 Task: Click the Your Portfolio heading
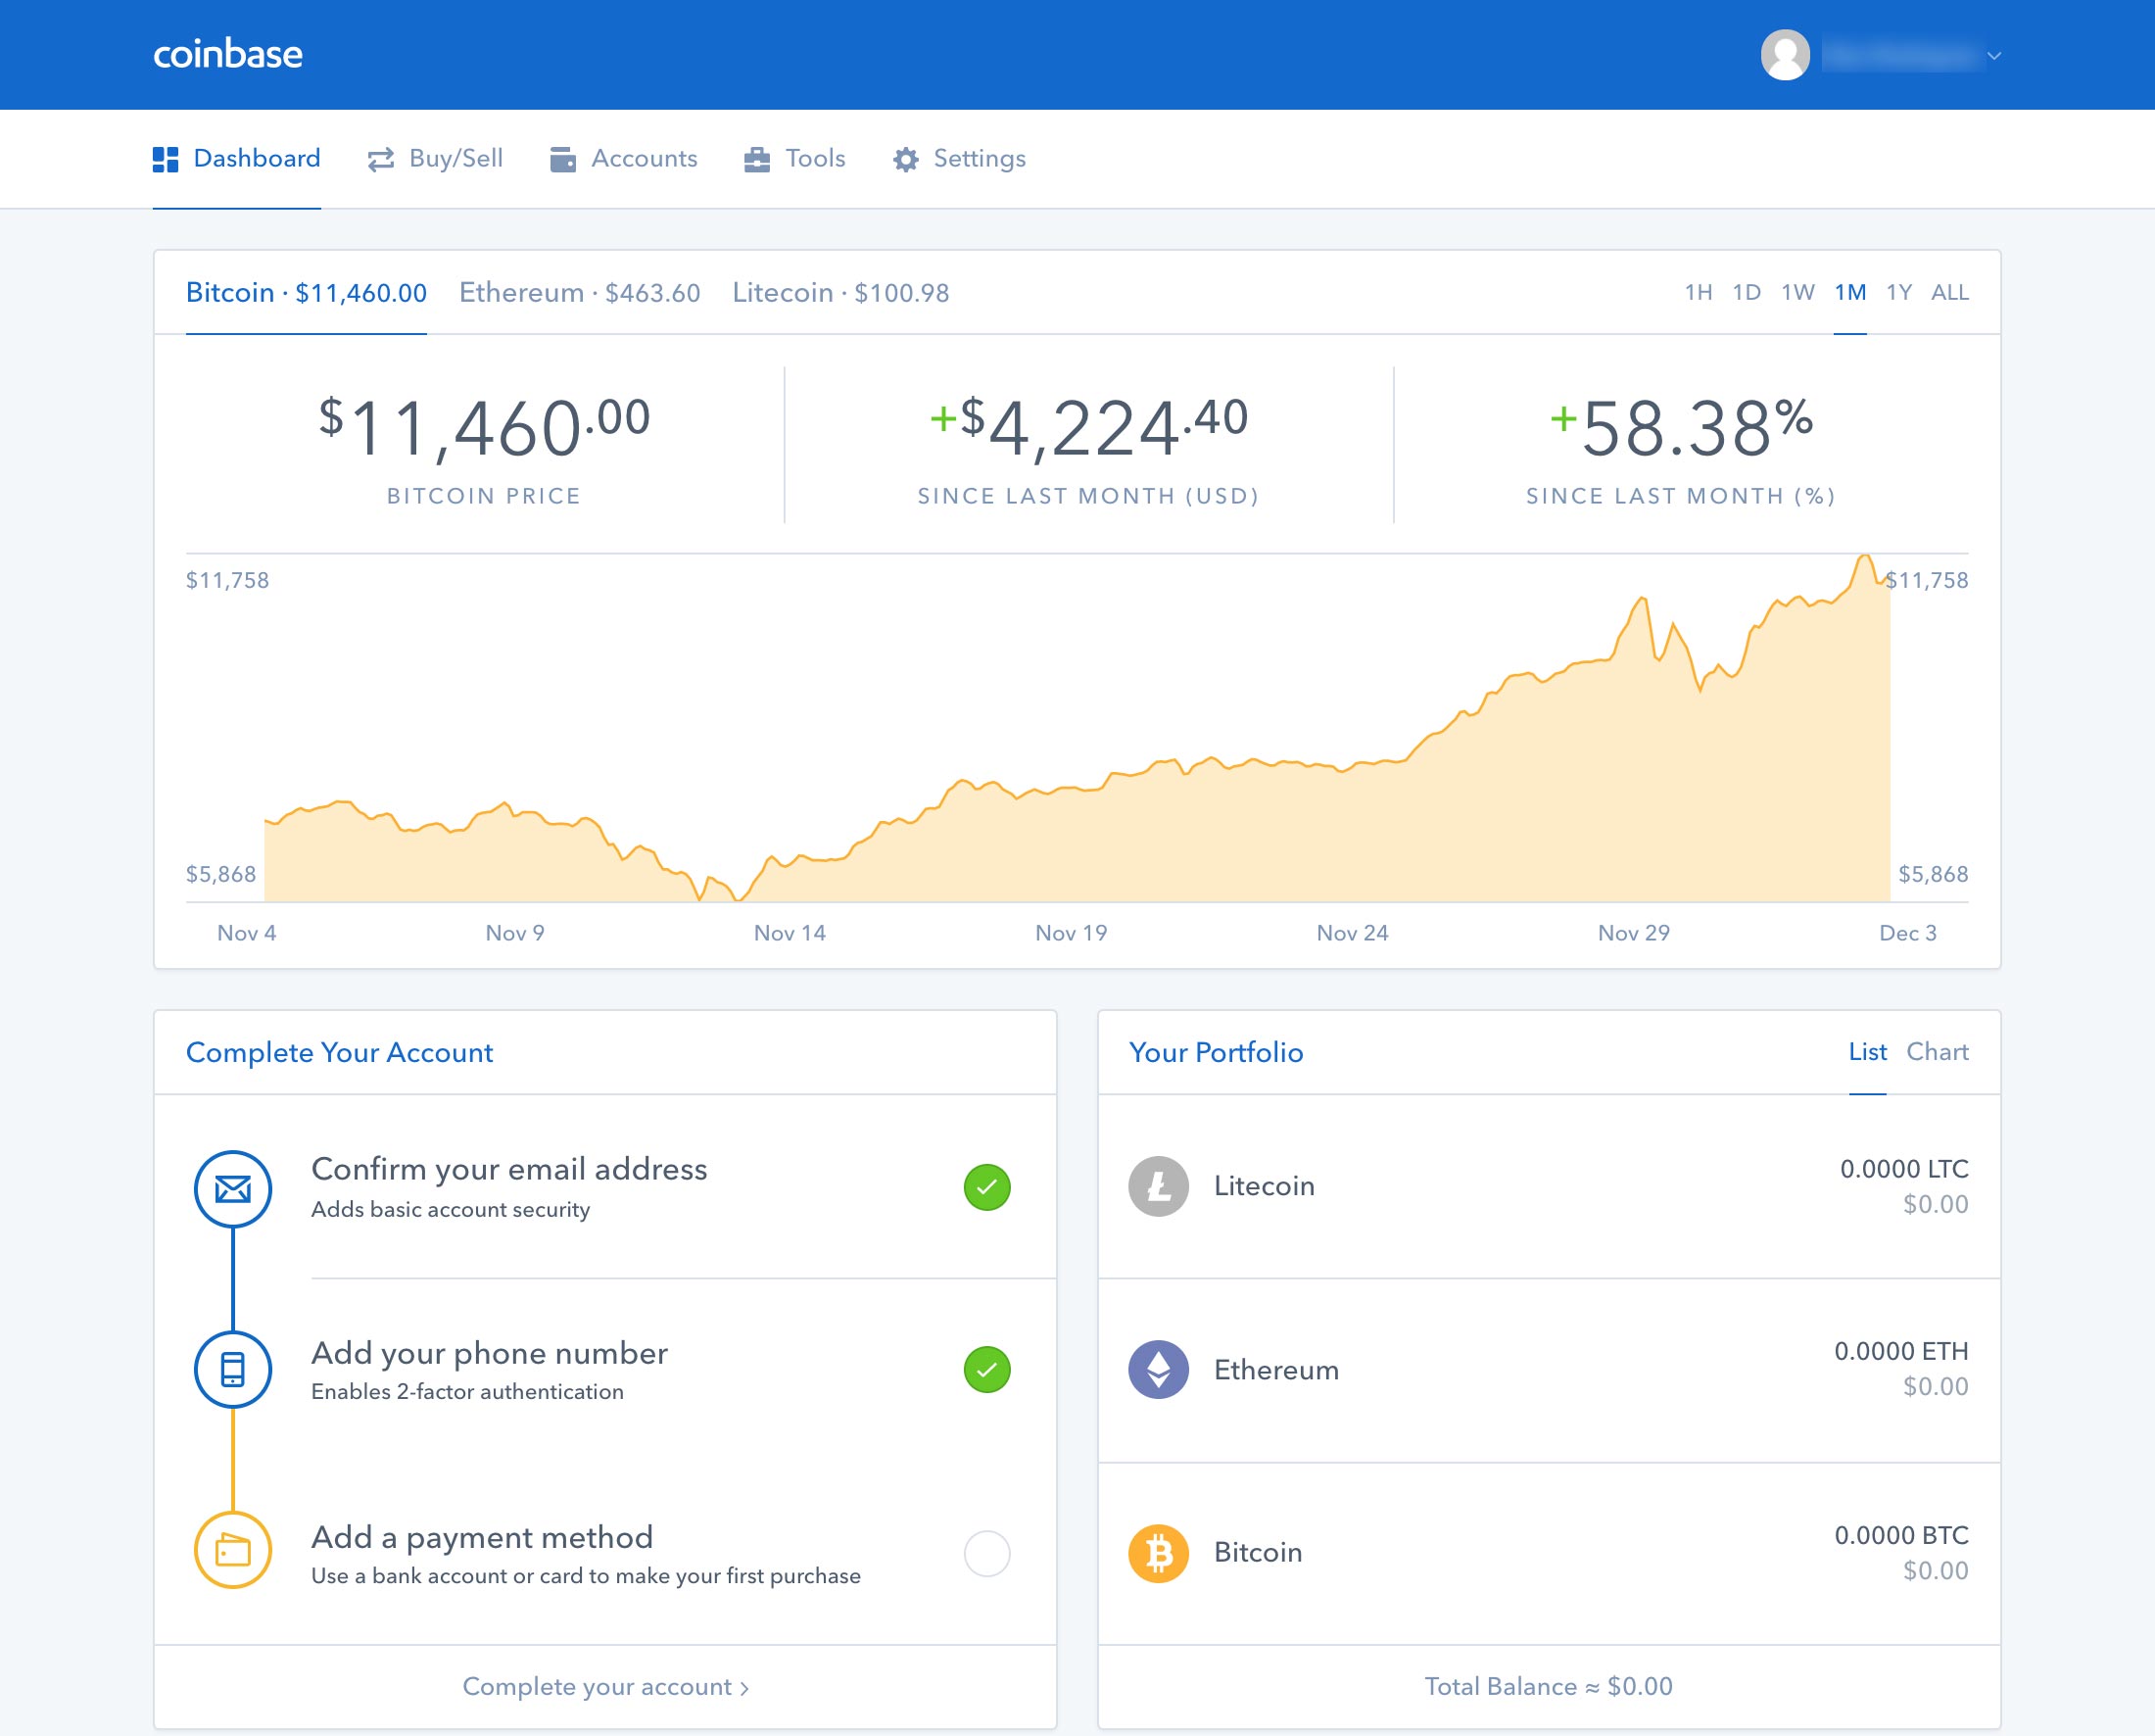point(1216,1053)
